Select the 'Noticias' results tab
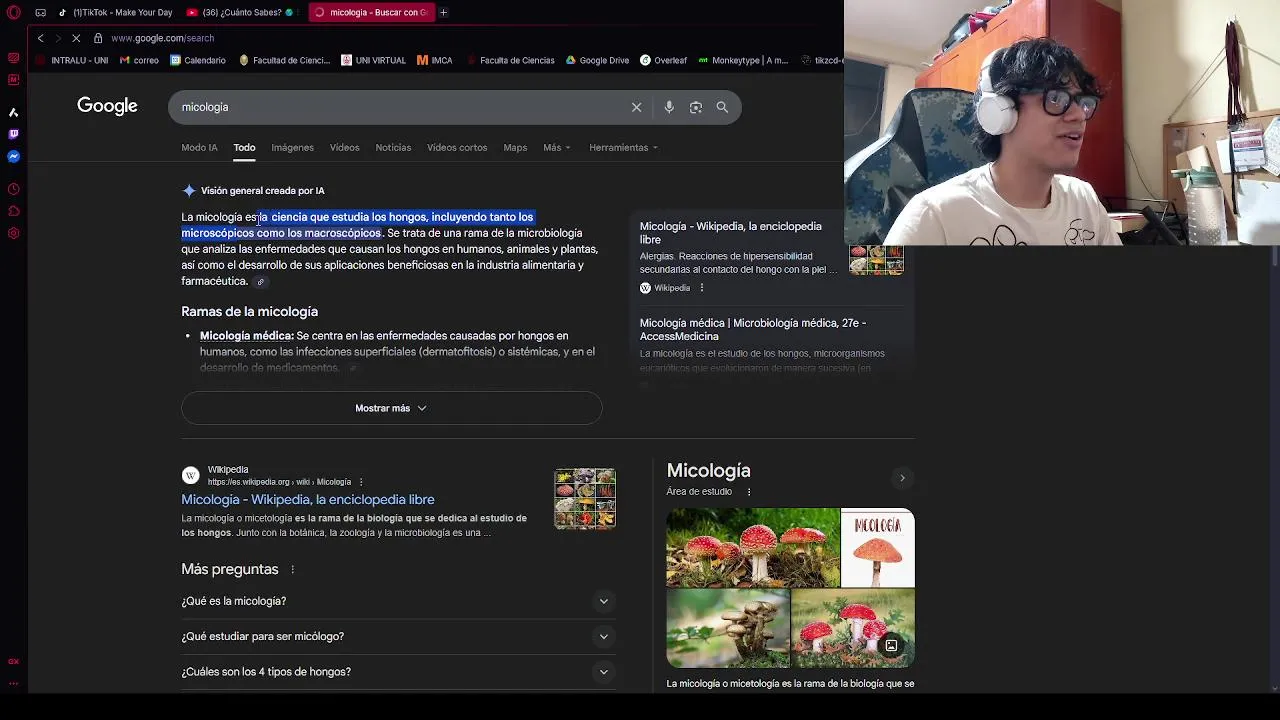This screenshot has height=720, width=1280. click(x=393, y=147)
